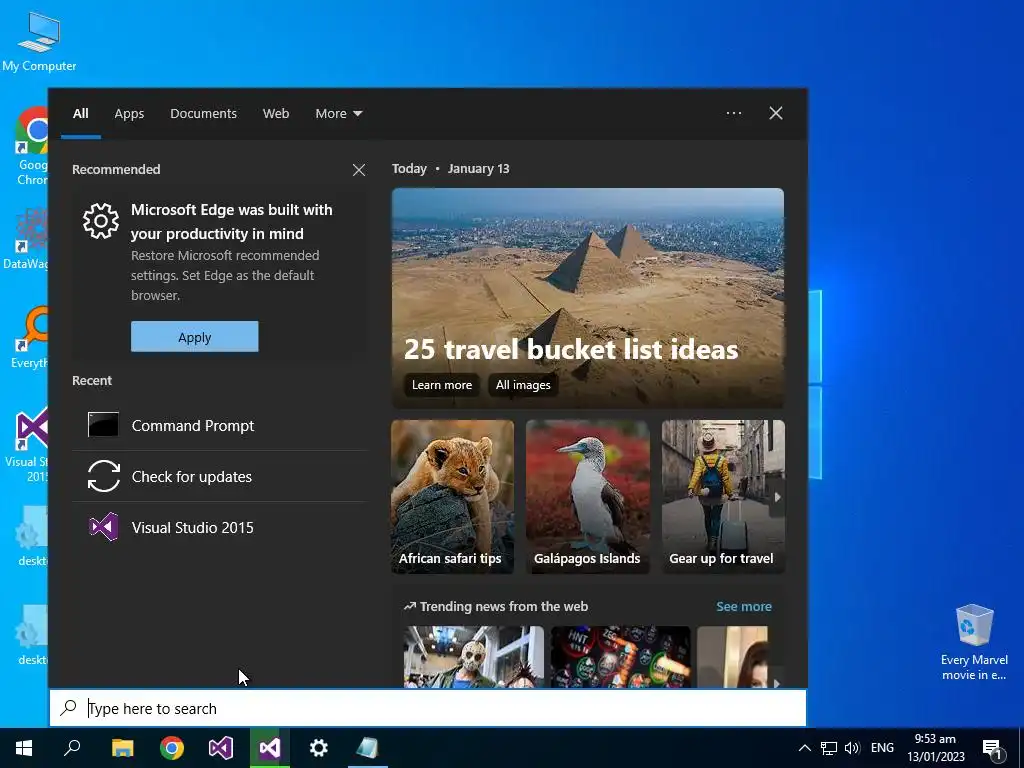Open the first Visual Studio taskbar icon

pyautogui.click(x=221, y=748)
